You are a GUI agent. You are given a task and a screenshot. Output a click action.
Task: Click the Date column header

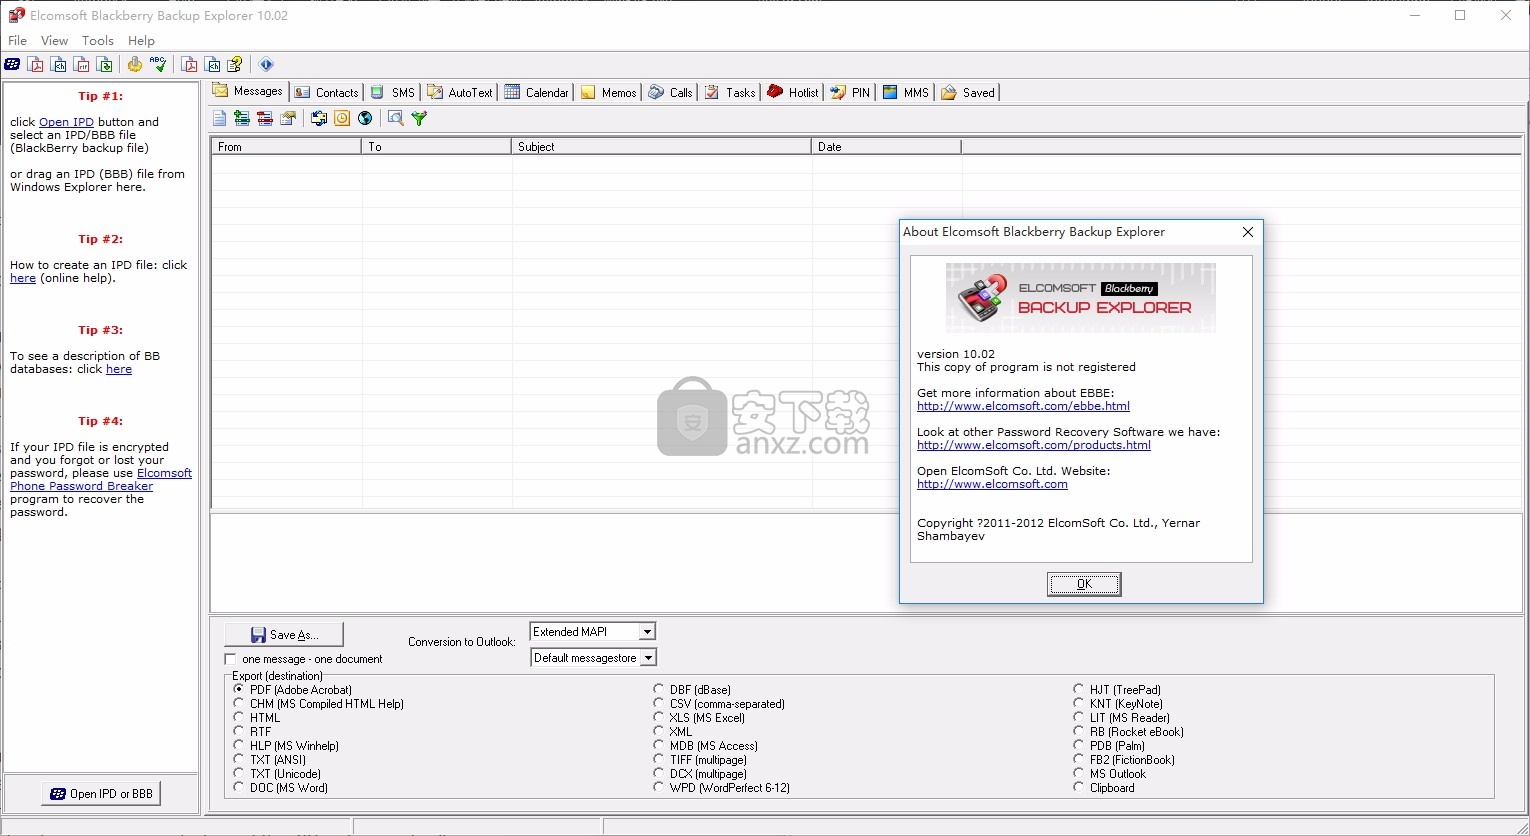pyautogui.click(x=886, y=146)
